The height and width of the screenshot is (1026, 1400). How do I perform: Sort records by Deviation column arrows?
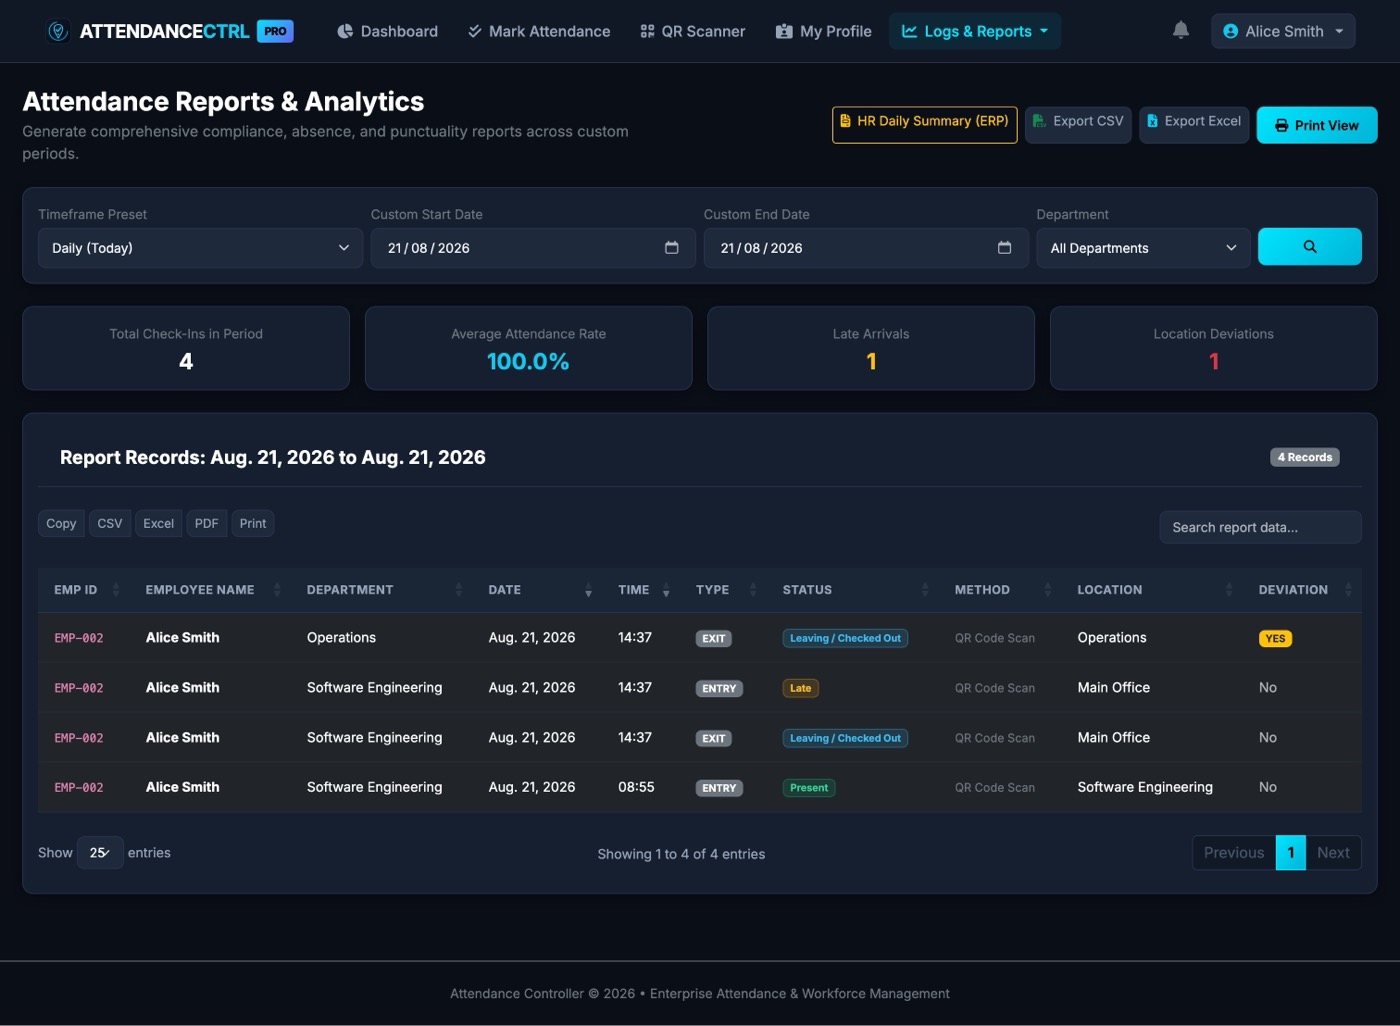1348,590
